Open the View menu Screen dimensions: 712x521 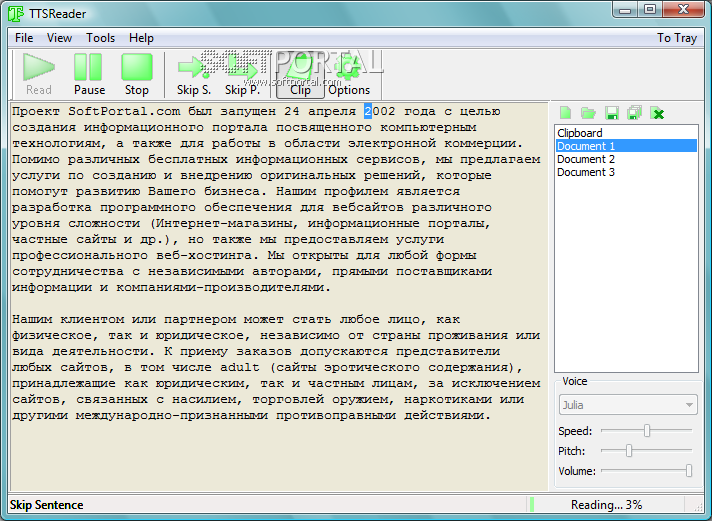click(x=59, y=38)
